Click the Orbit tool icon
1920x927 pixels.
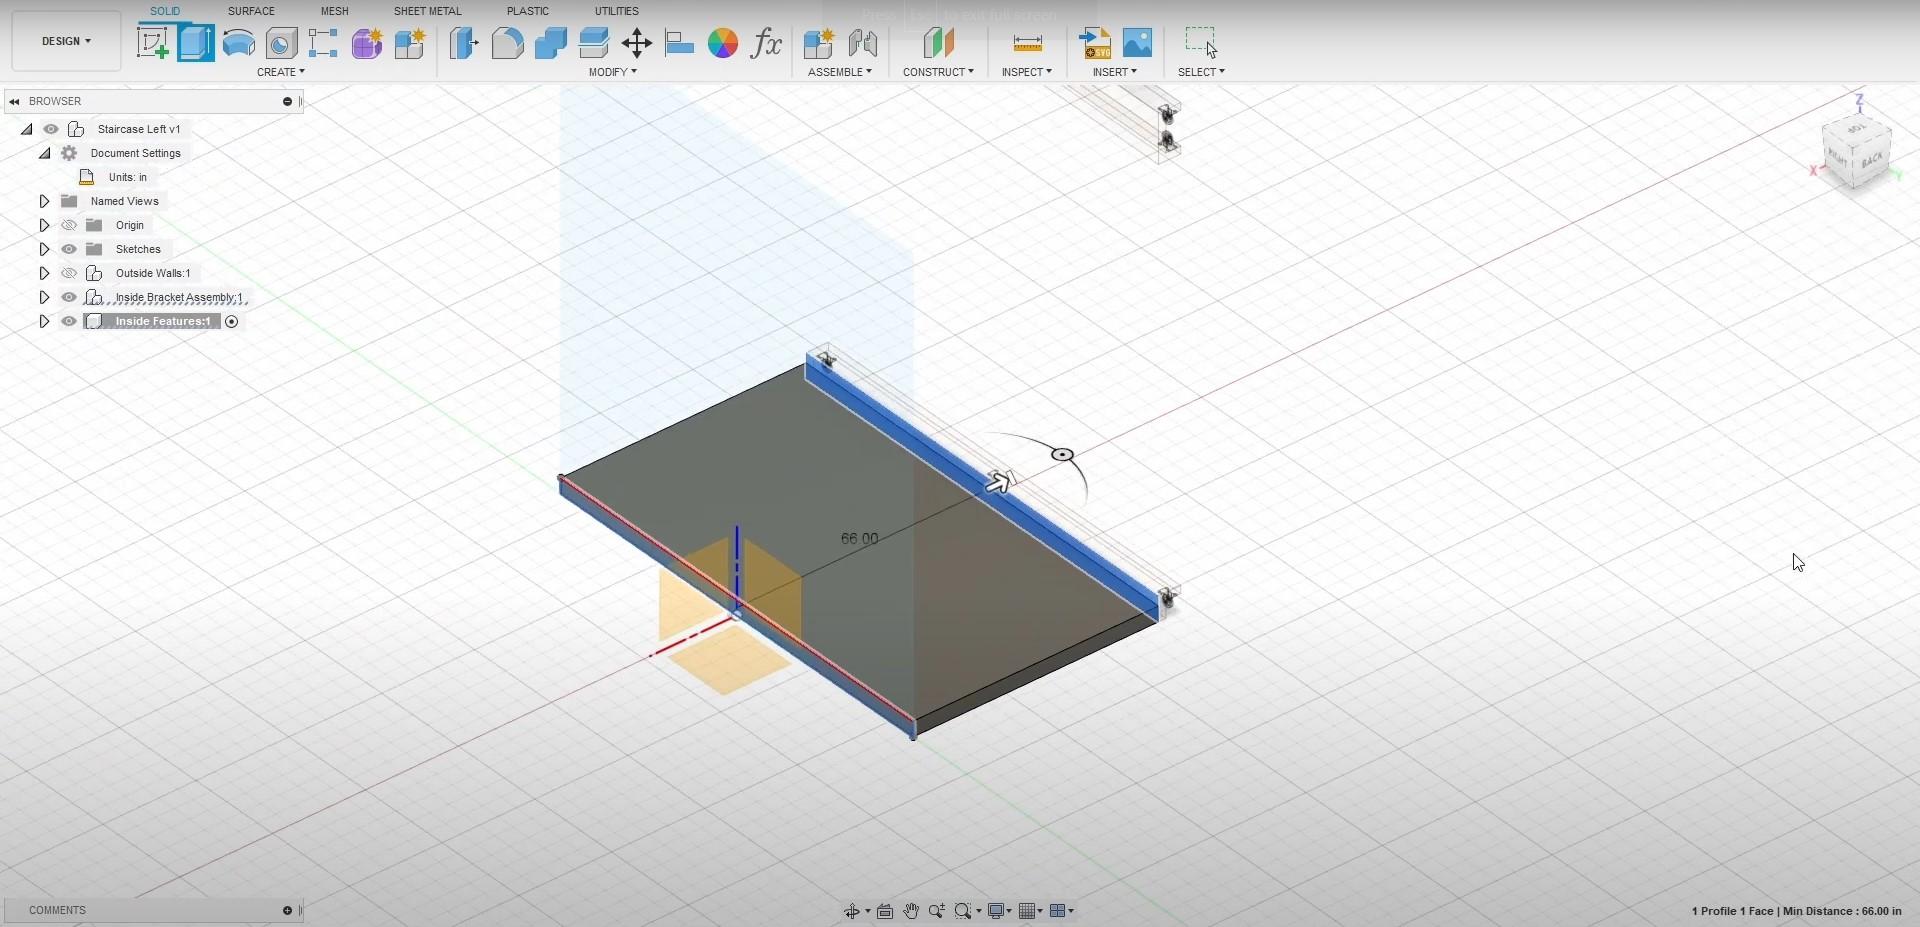(852, 911)
